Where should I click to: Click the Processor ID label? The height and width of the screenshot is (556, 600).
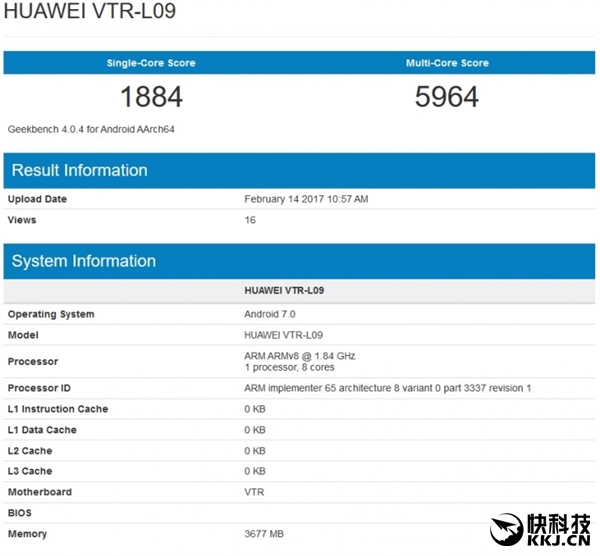[39, 388]
